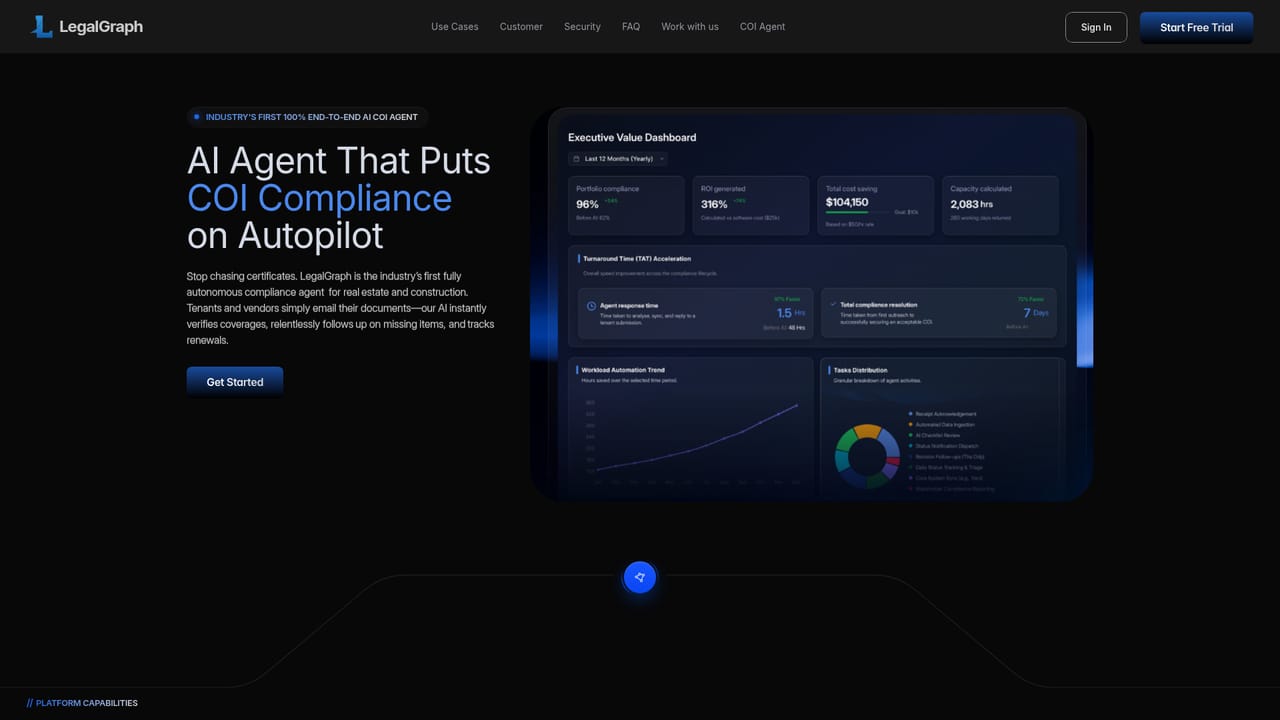Screen dimensions: 1280x720
Task: Click the "2,083 hrs" capacity value
Action: 971,205
